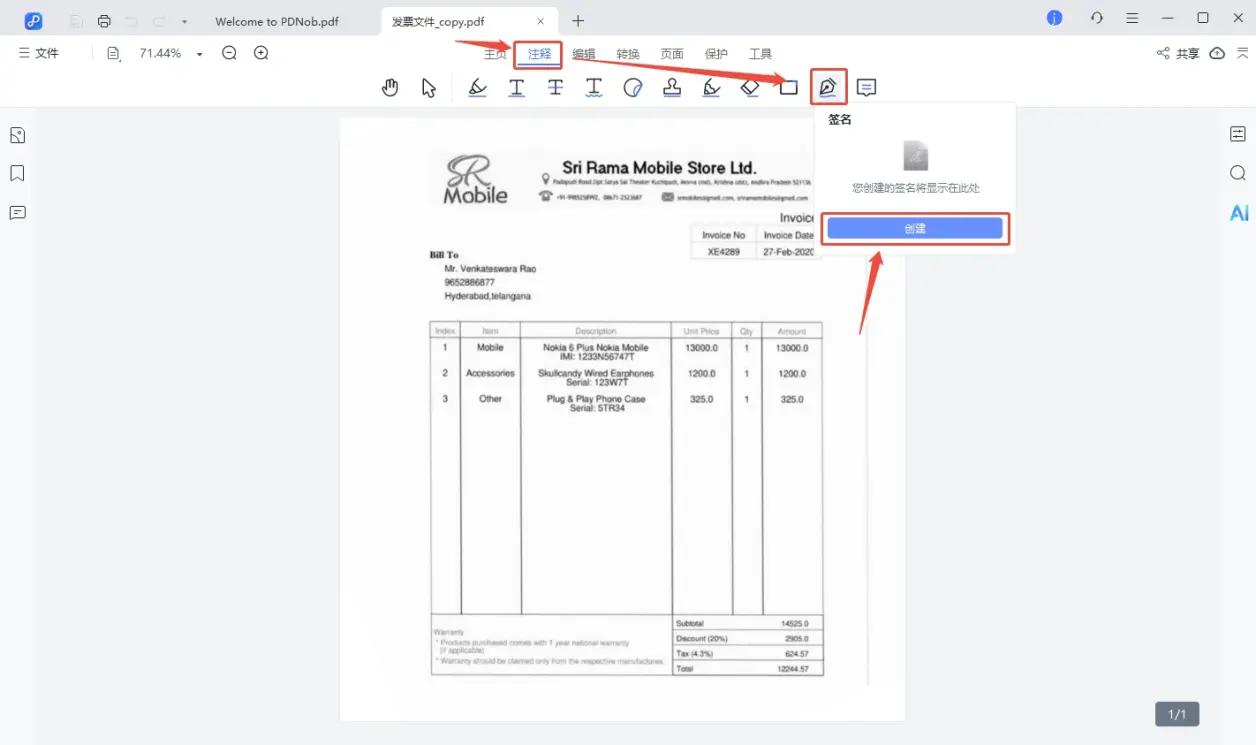Image resolution: width=1256 pixels, height=745 pixels.
Task: Click the 1/1 page indicator
Action: pos(1177,714)
